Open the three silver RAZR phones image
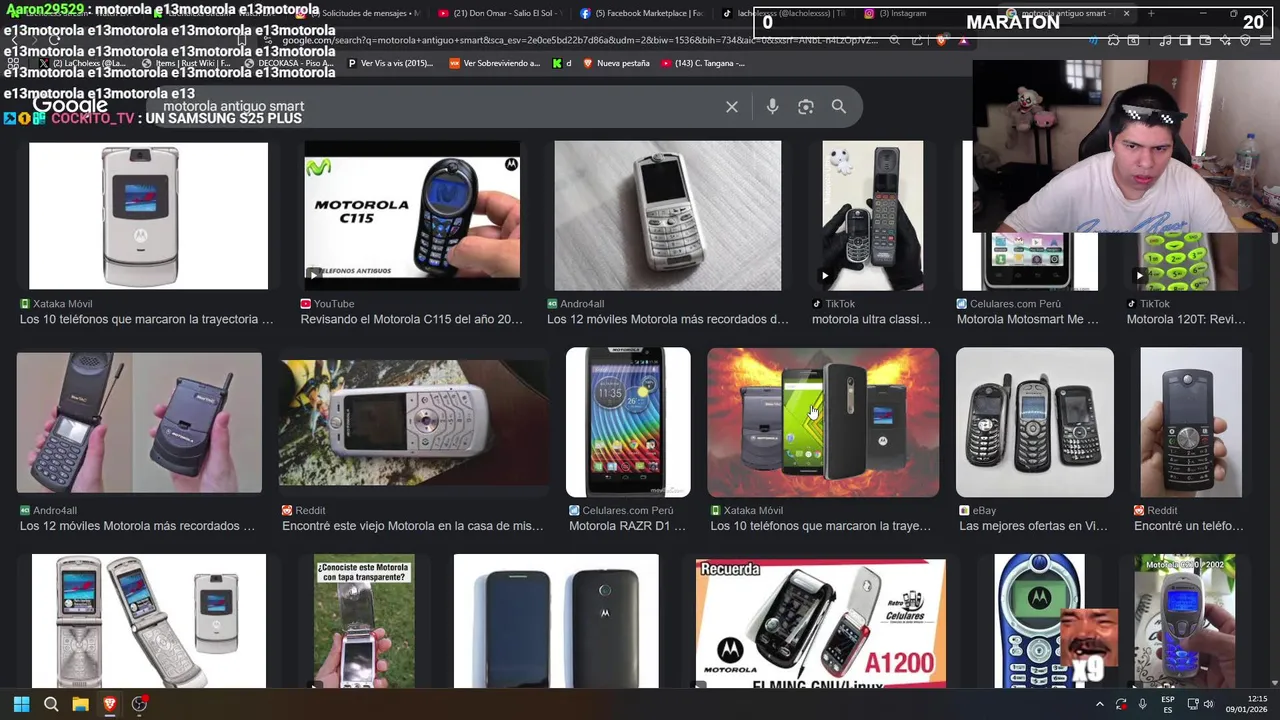Viewport: 1280px width, 720px height. [x=149, y=621]
